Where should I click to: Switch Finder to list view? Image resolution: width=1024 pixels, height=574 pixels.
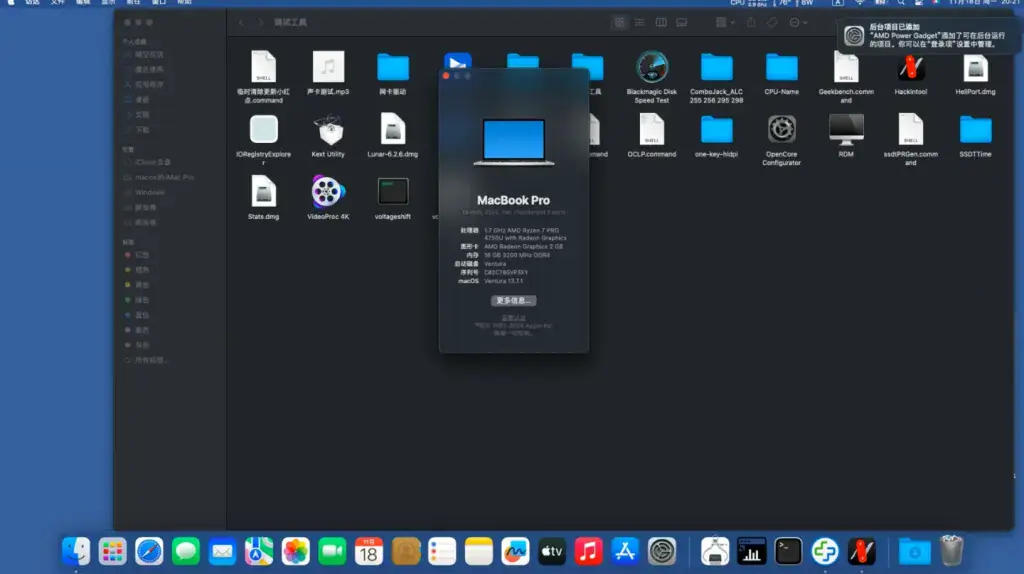click(639, 22)
